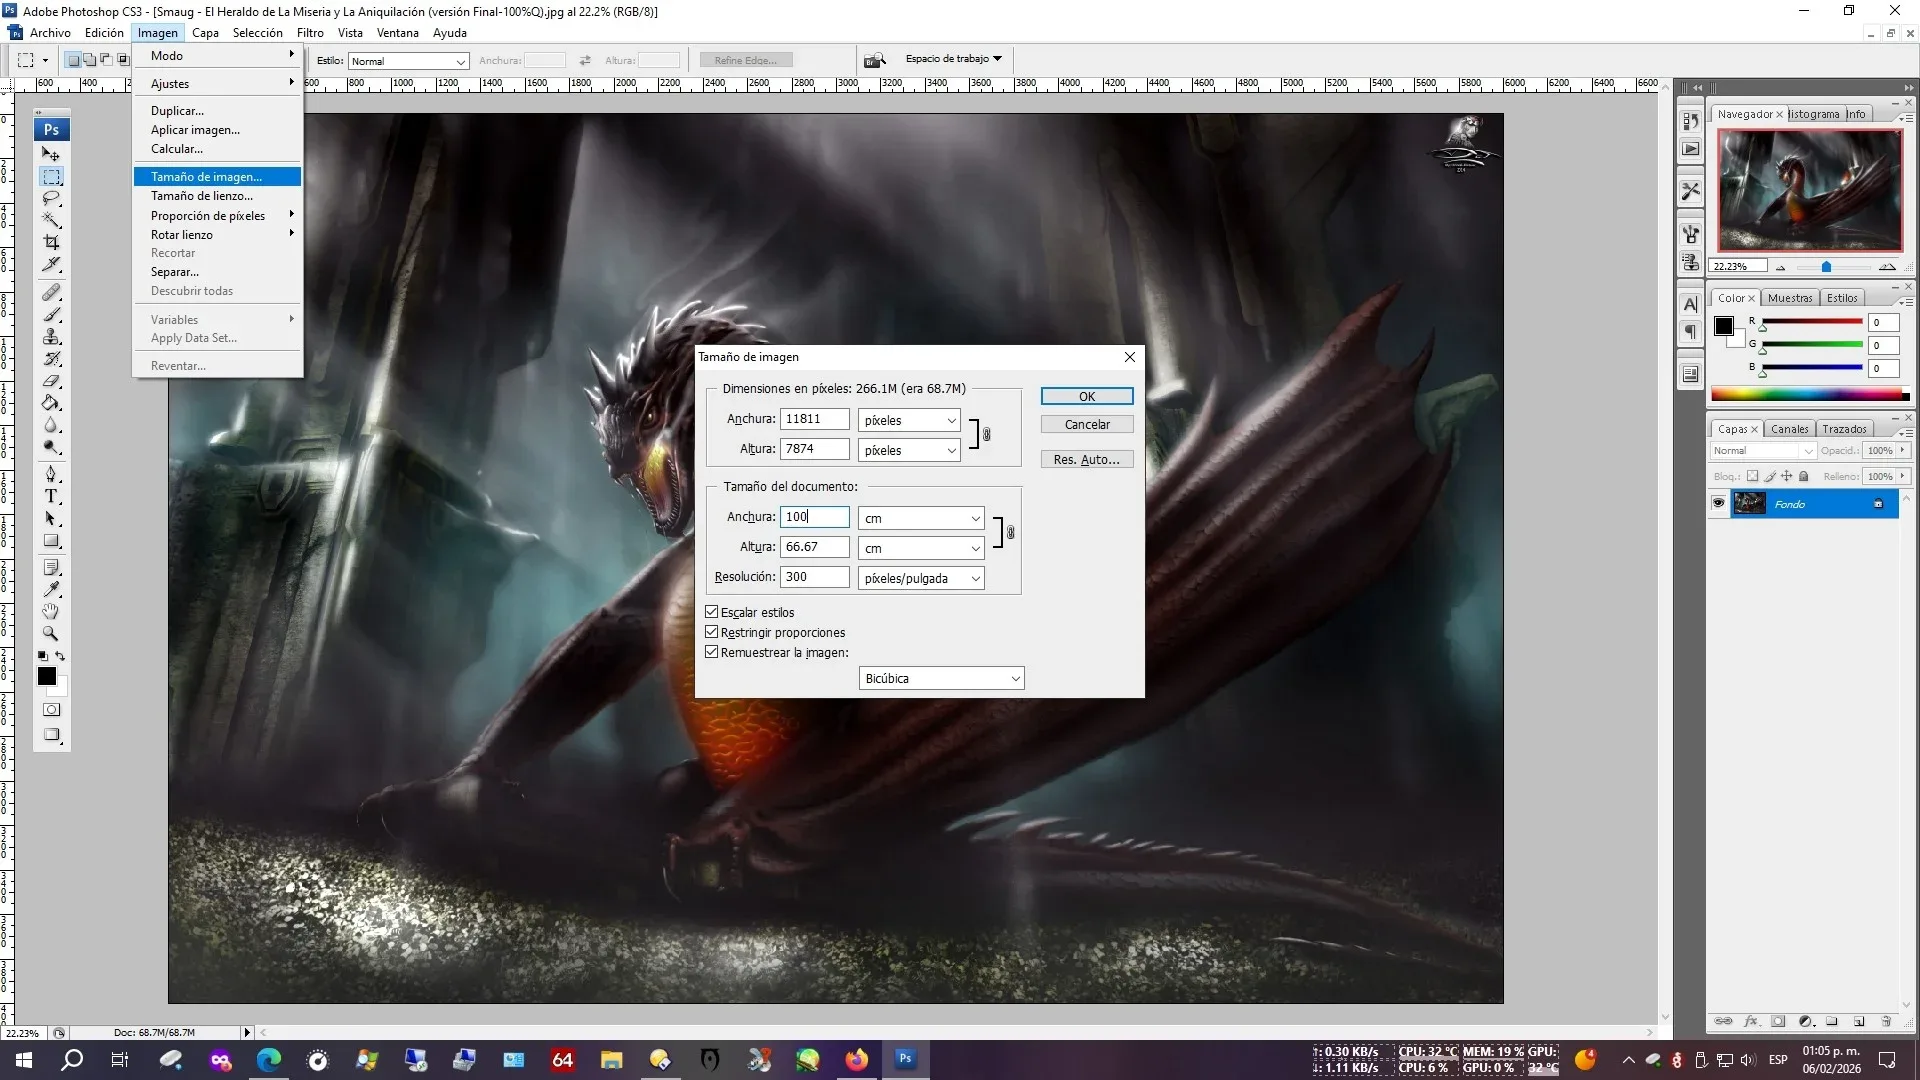Open Firefox from the taskbar
This screenshot has width=1920, height=1080.
pos(857,1060)
